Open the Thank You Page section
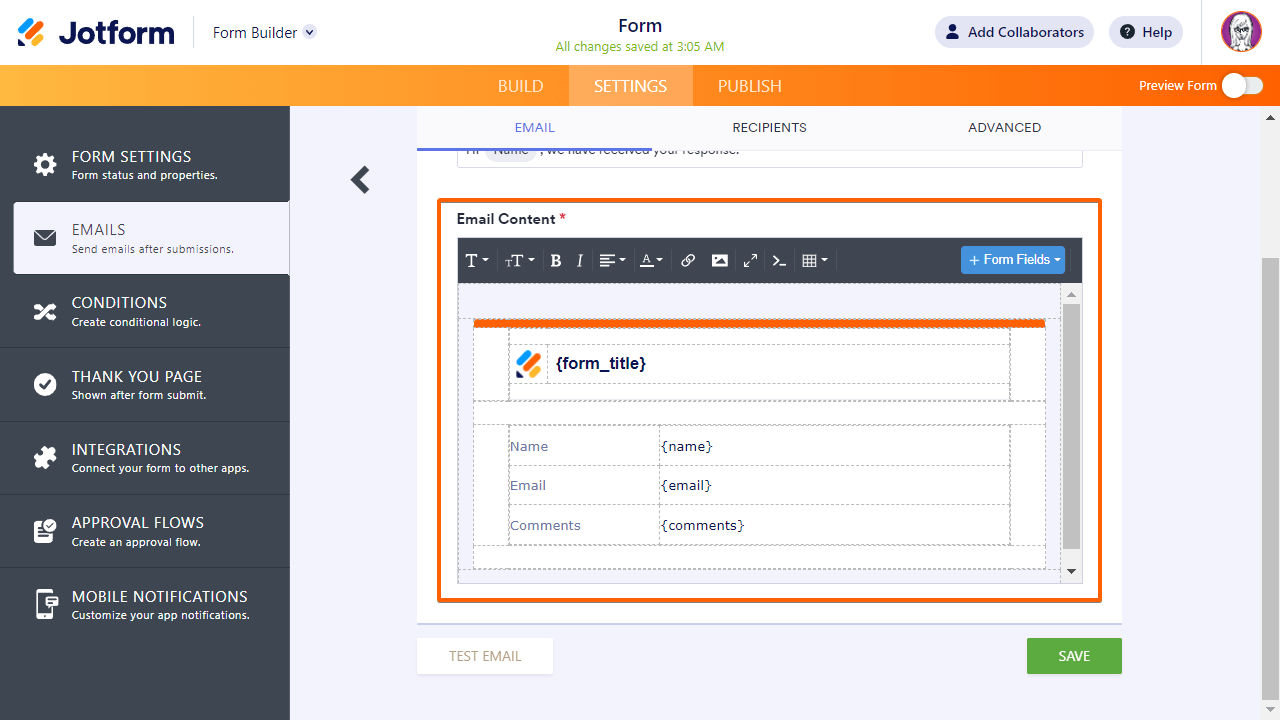Image resolution: width=1280 pixels, height=720 pixels. (x=145, y=385)
